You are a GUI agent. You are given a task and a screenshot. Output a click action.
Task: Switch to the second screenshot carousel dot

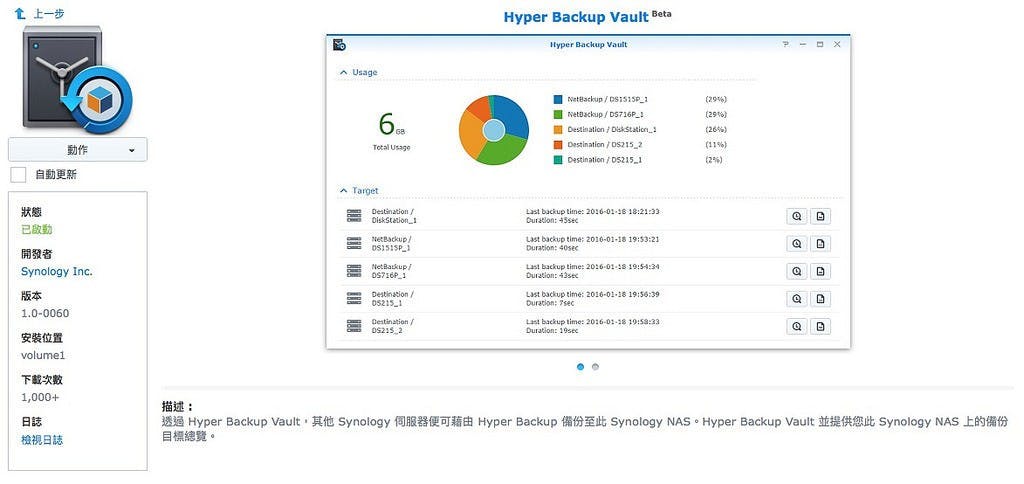click(x=595, y=367)
